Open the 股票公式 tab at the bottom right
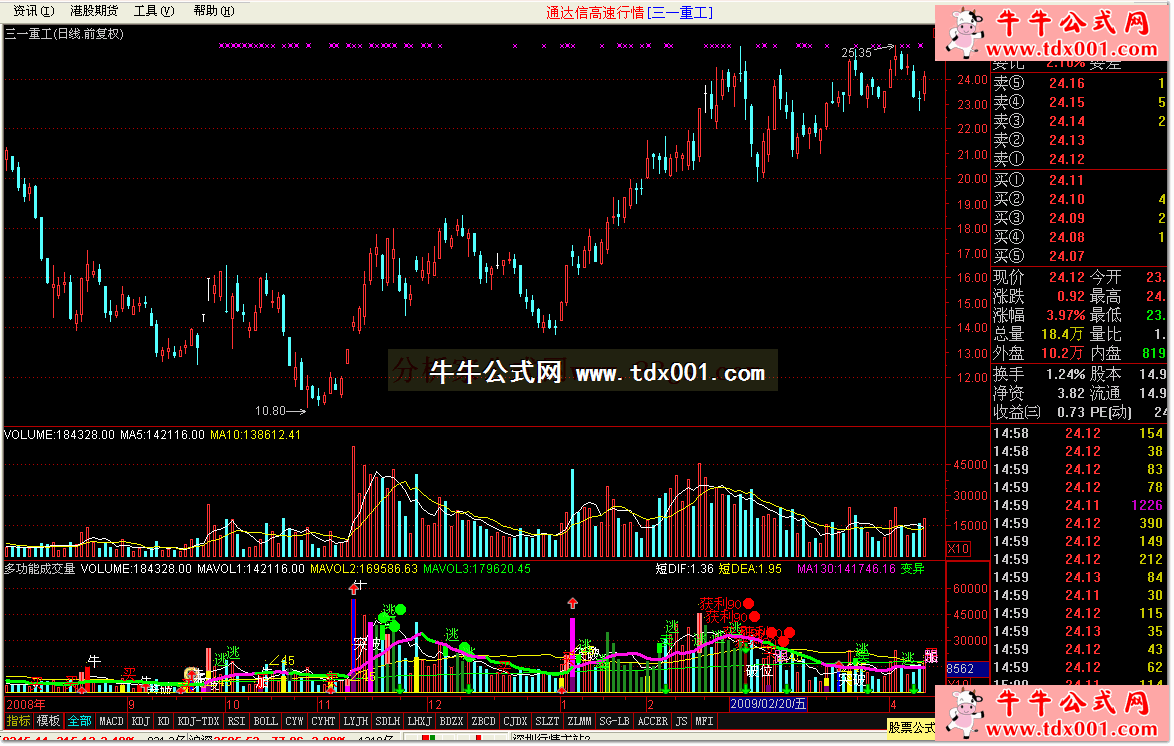The height and width of the screenshot is (746, 1174). pyautogui.click(x=911, y=727)
